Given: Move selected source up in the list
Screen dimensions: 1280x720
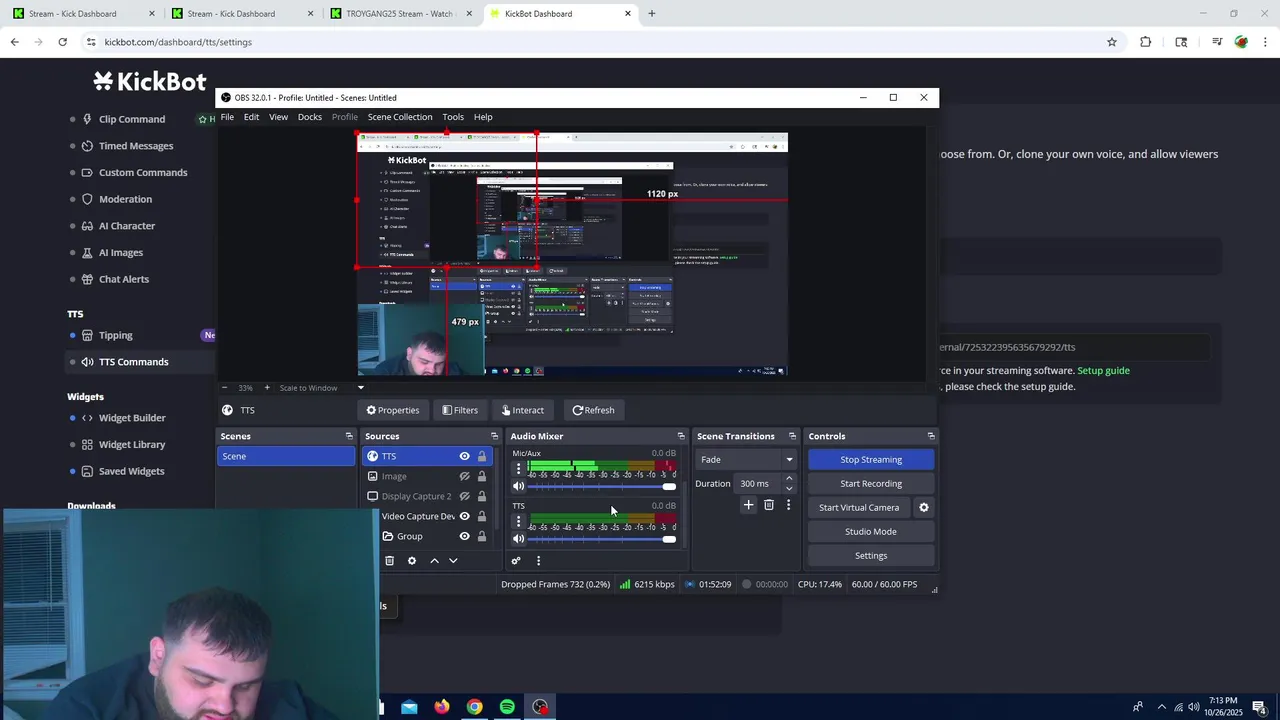Looking at the screenshot, I should pyautogui.click(x=434, y=561).
